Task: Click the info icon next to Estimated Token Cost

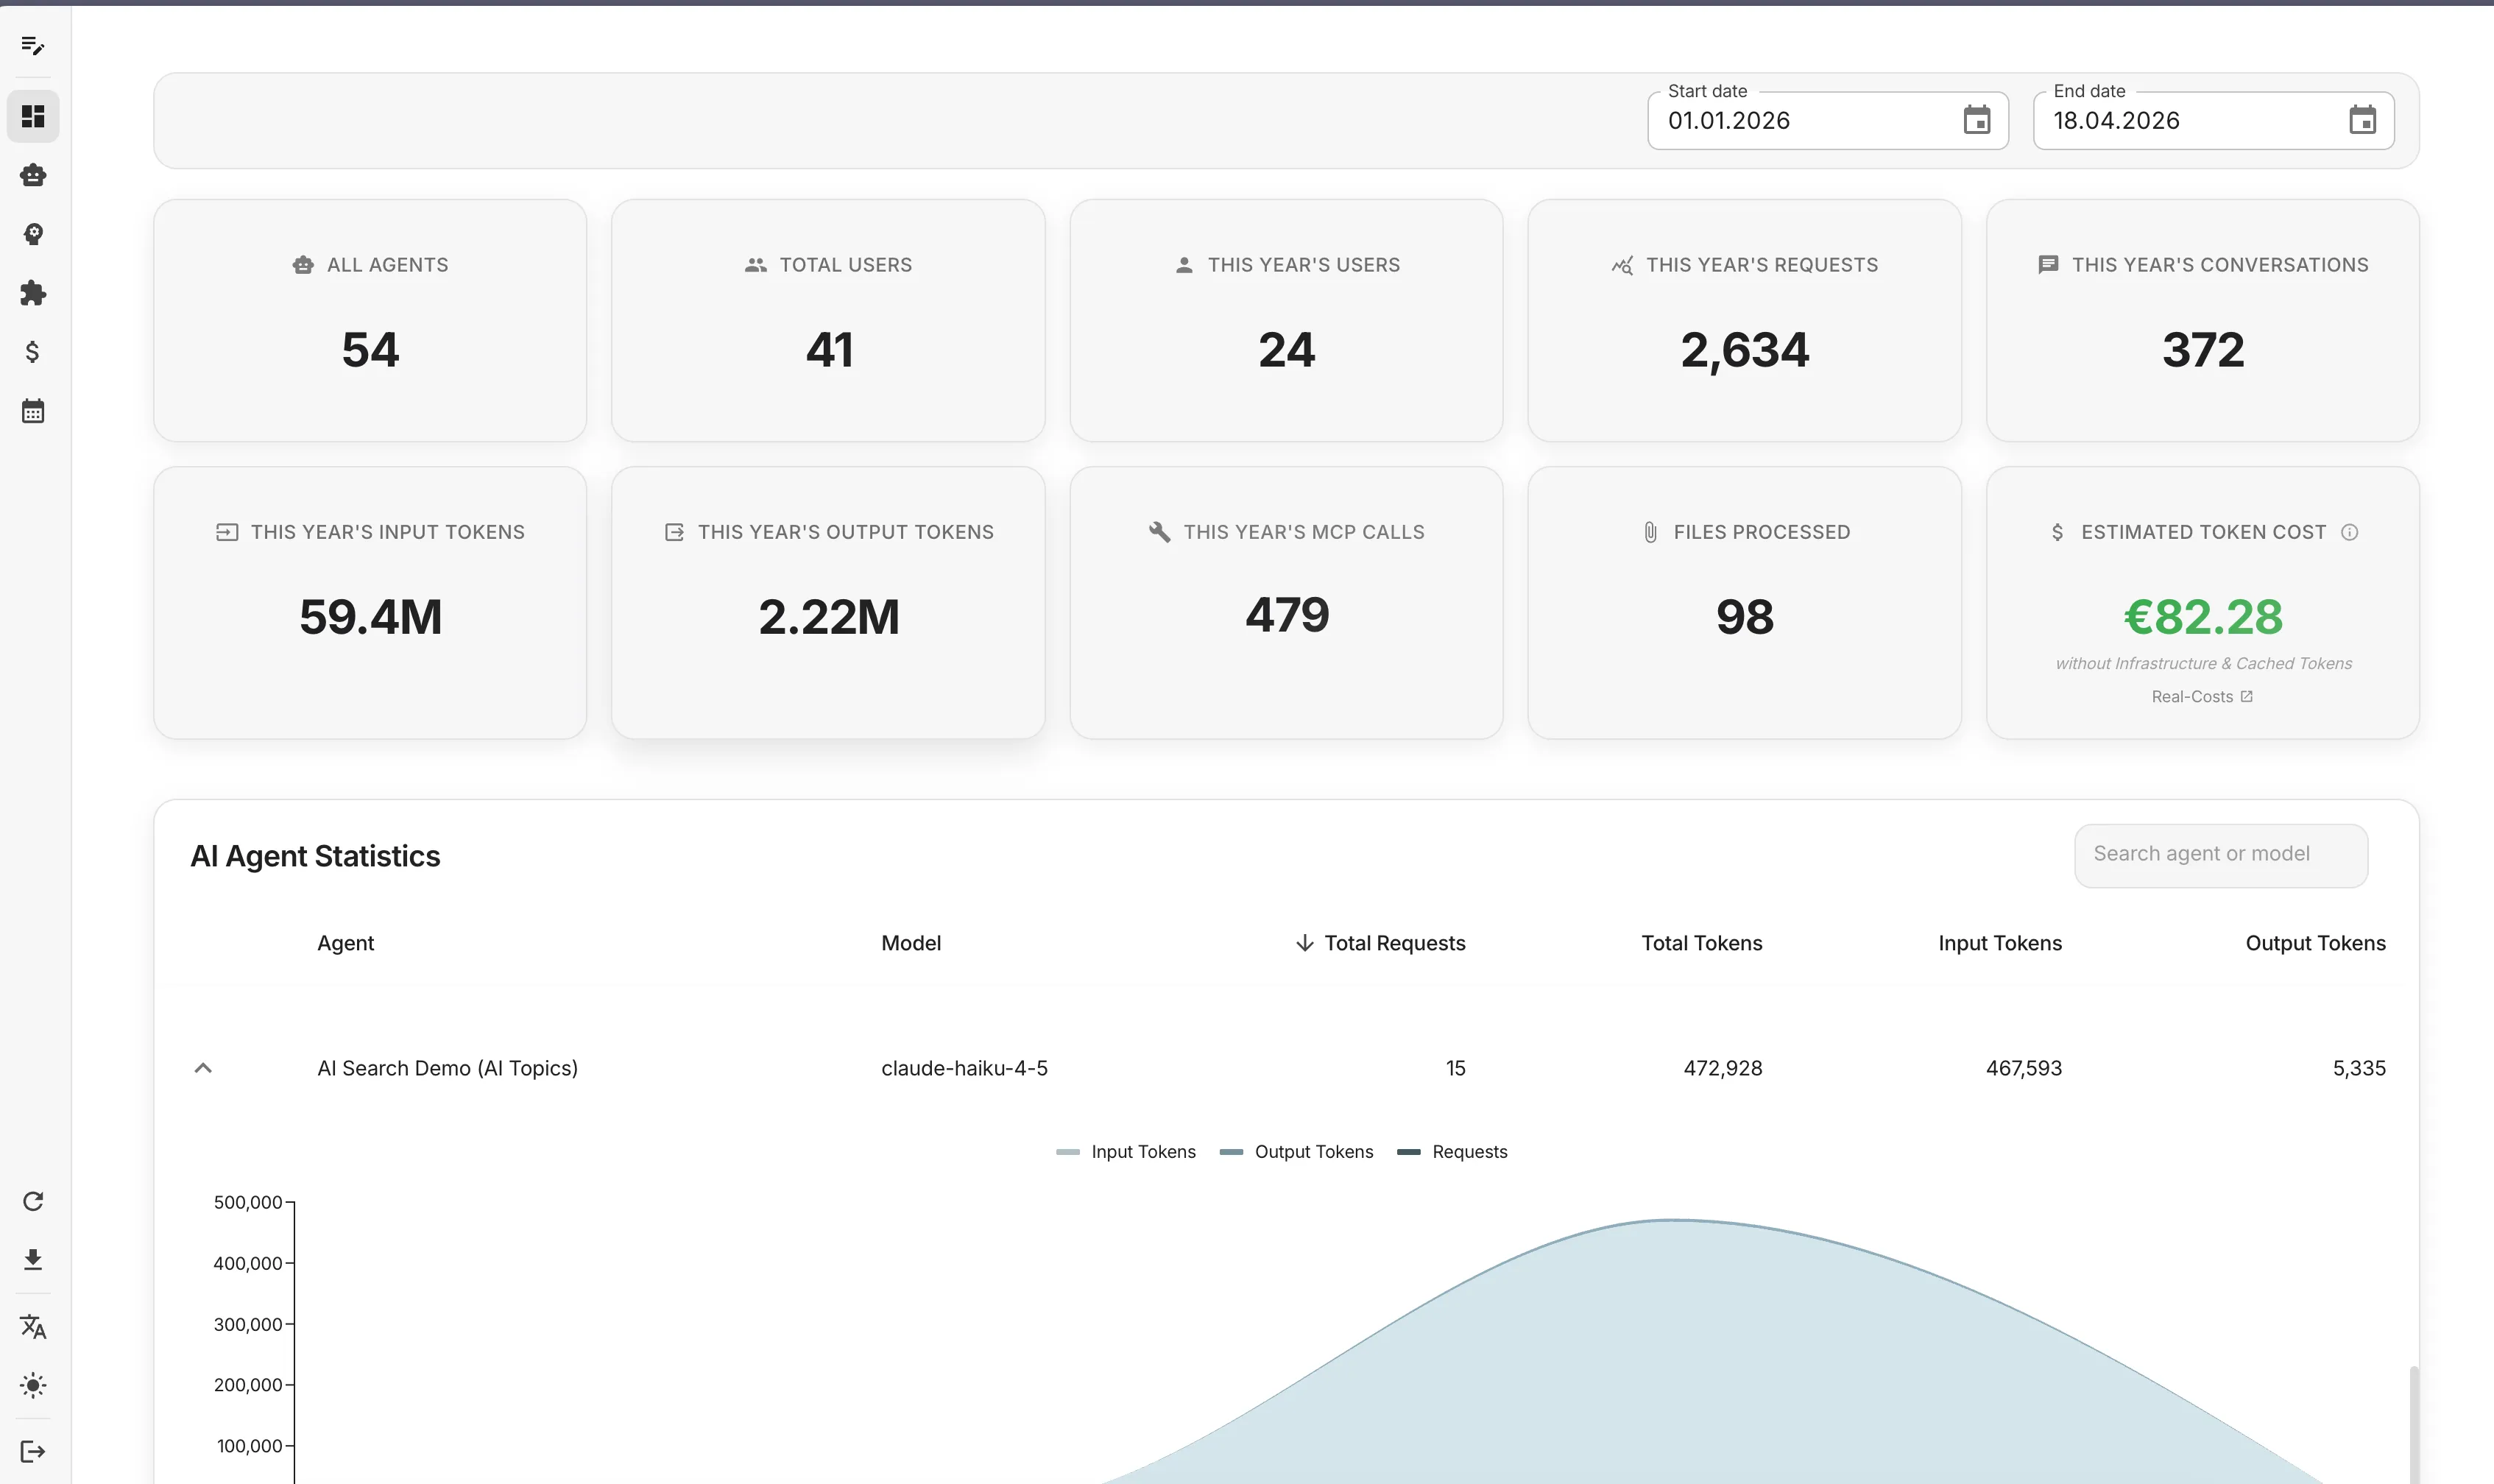Action: [x=2349, y=531]
